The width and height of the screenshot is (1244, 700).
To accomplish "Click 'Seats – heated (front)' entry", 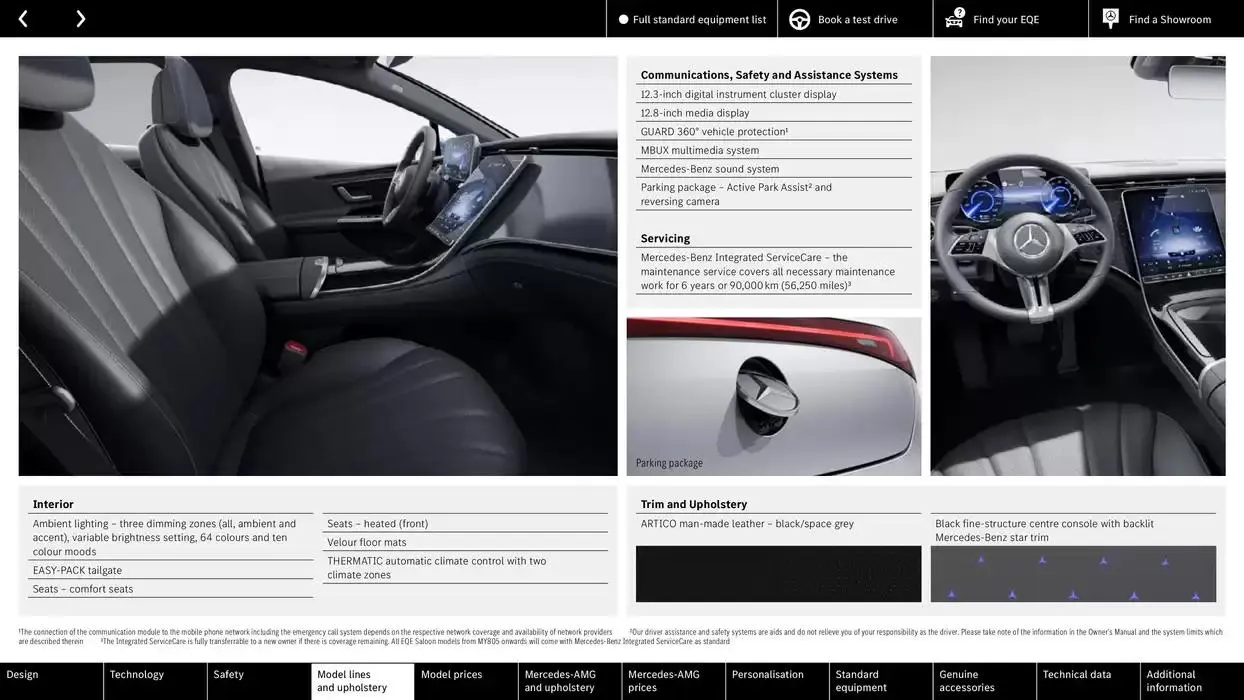I will tap(378, 524).
